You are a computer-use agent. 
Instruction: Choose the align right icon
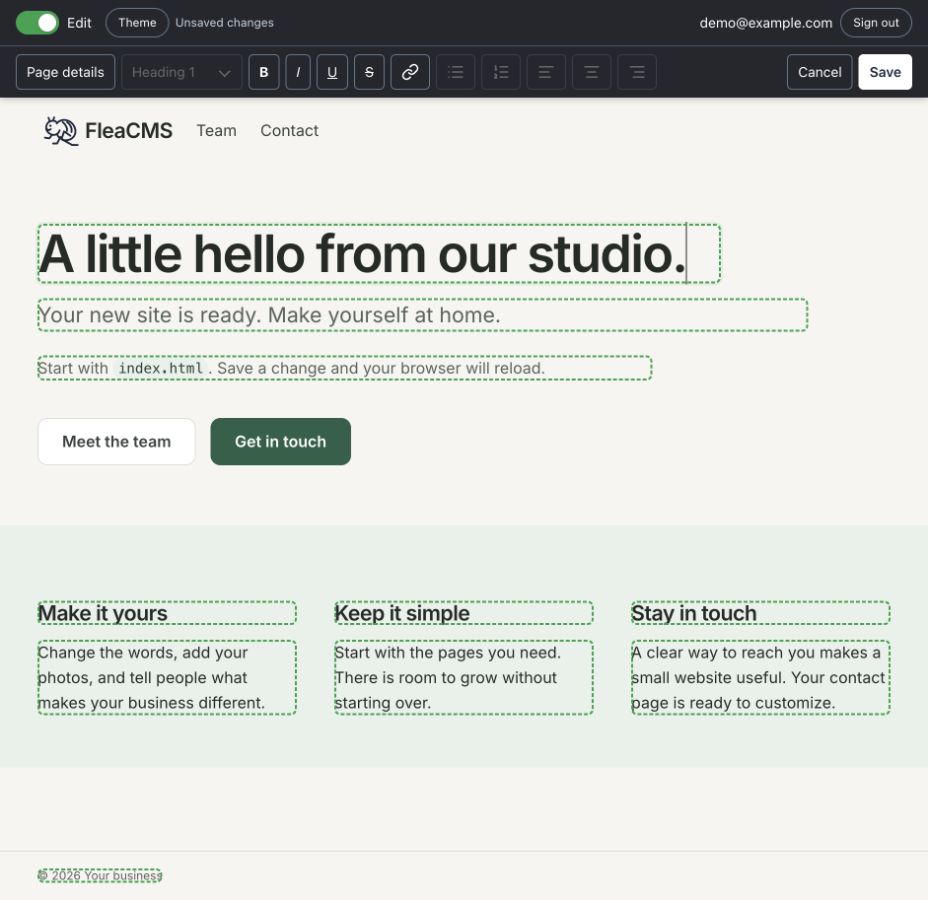pyautogui.click(x=637, y=72)
